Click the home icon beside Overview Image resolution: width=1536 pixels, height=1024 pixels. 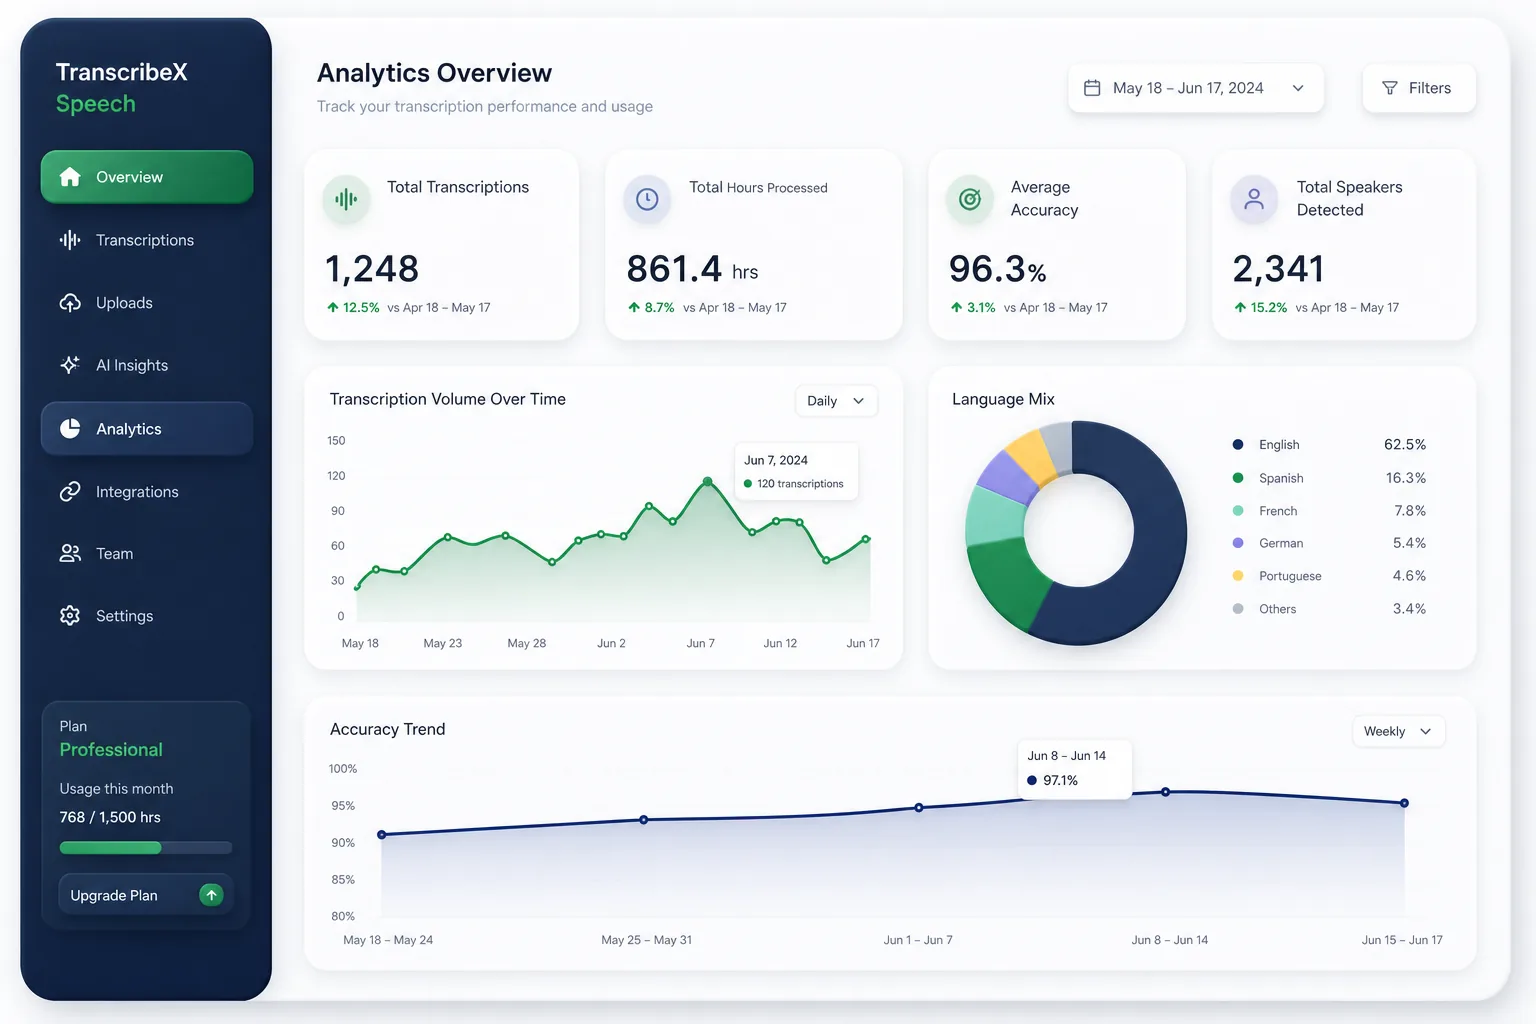(70, 177)
